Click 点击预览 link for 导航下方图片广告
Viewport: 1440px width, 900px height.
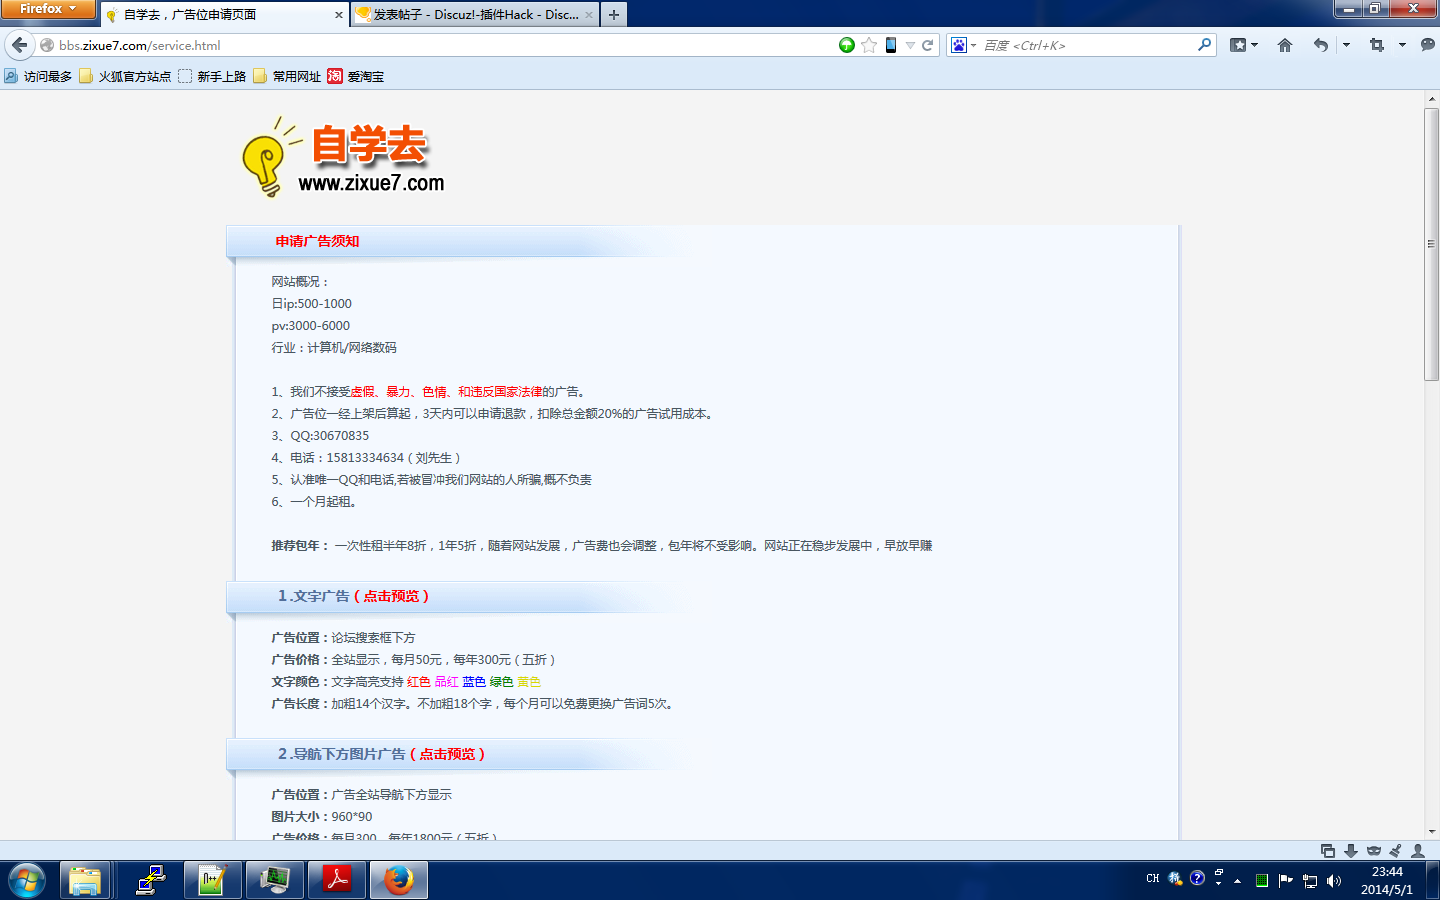[x=447, y=754]
